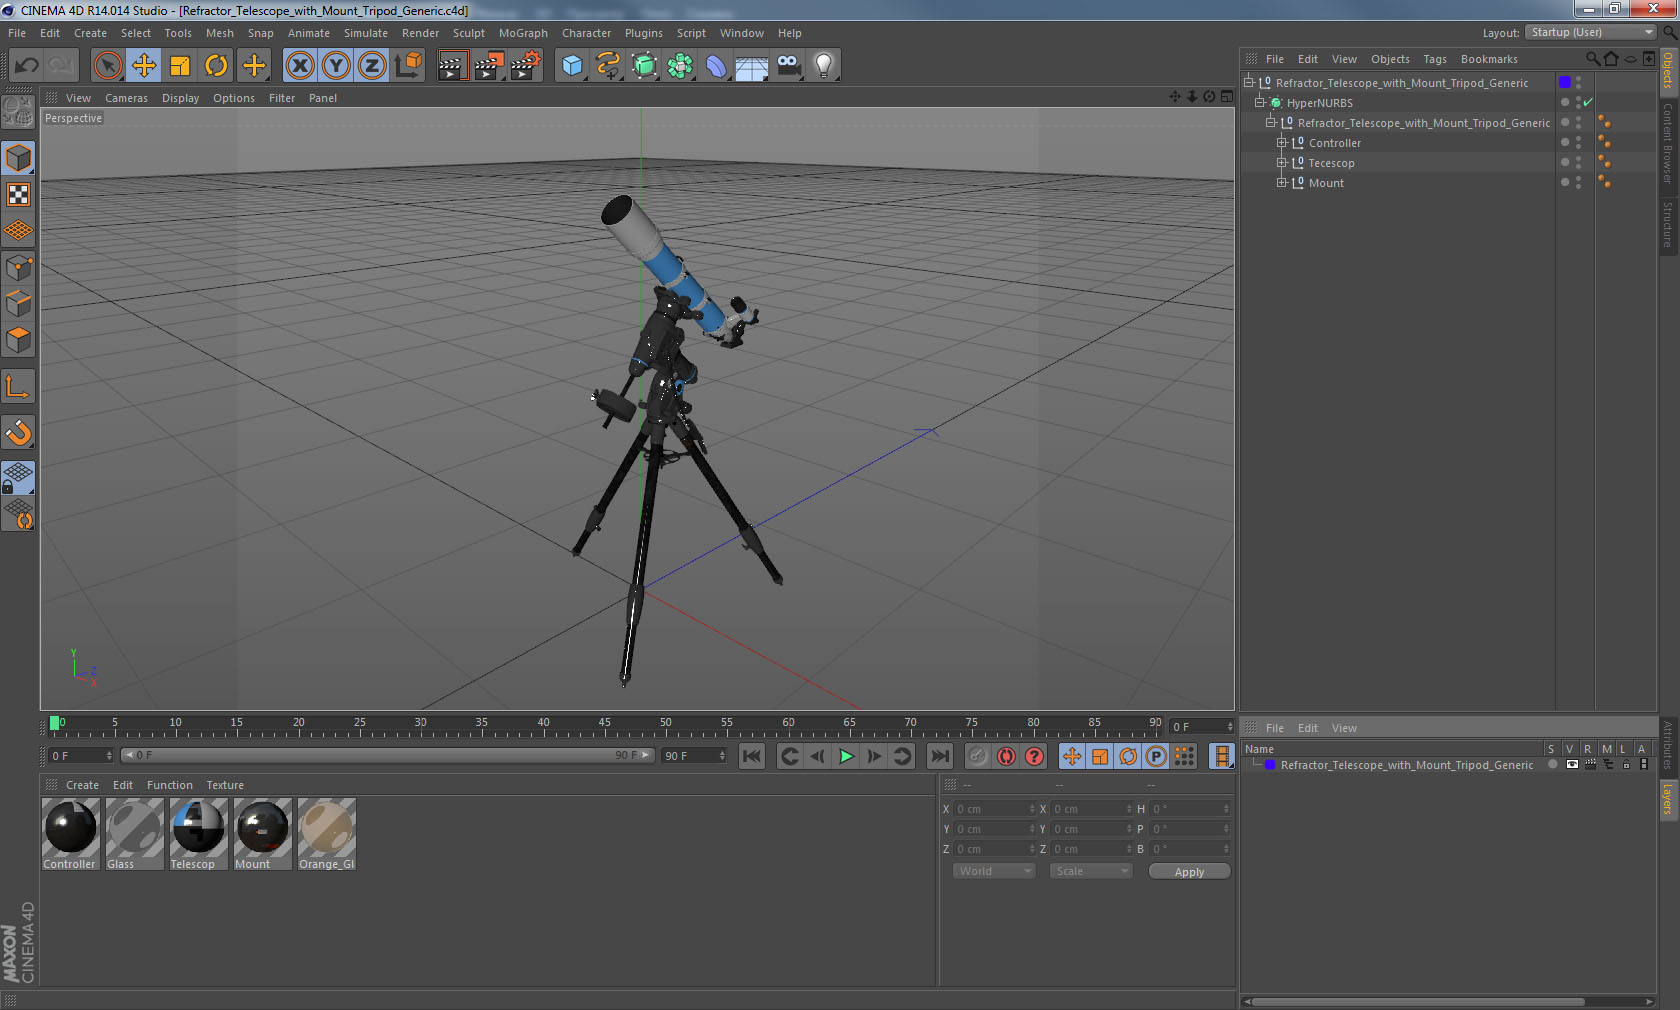Collapse the top Refractor_Telescope root node
Screen dimensions: 1680x1010
point(1249,83)
